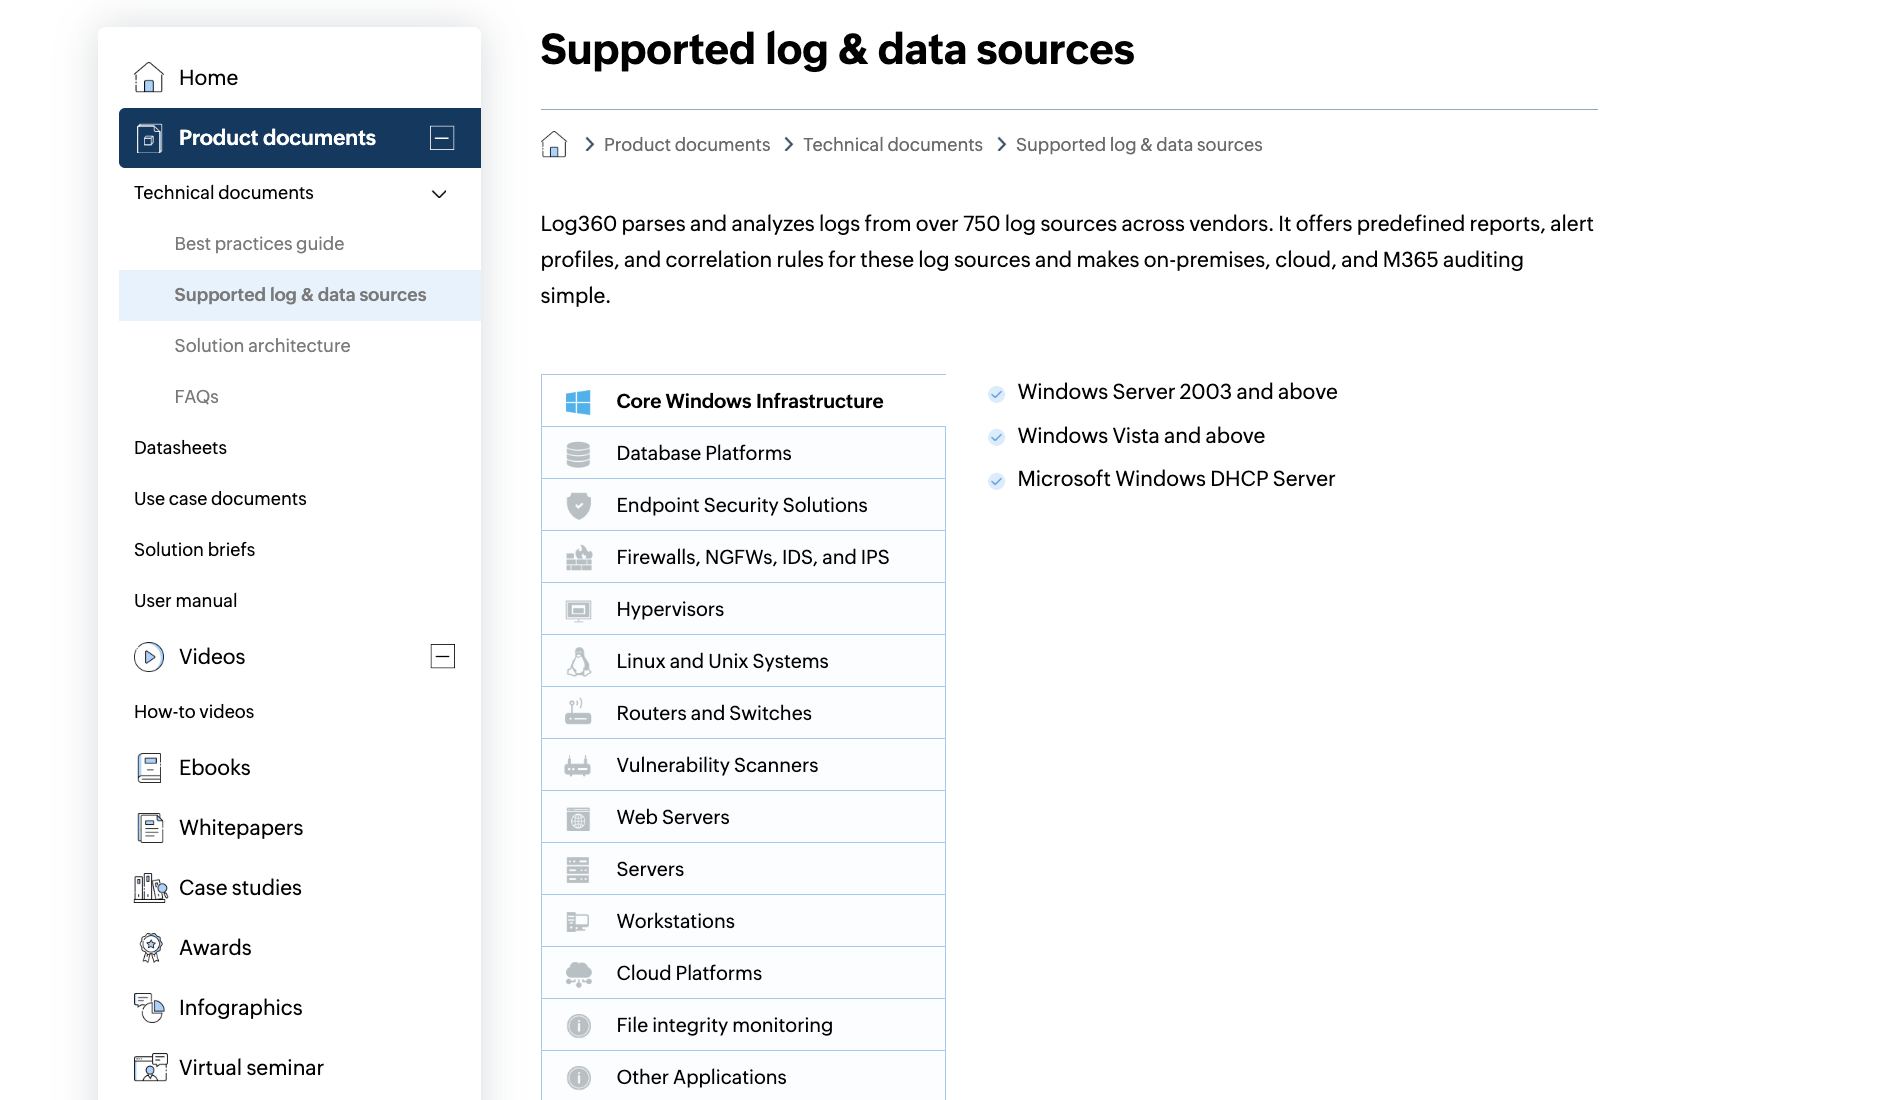1886x1100 pixels.
Task: Show the Web Servers tab
Action: pyautogui.click(x=743, y=817)
